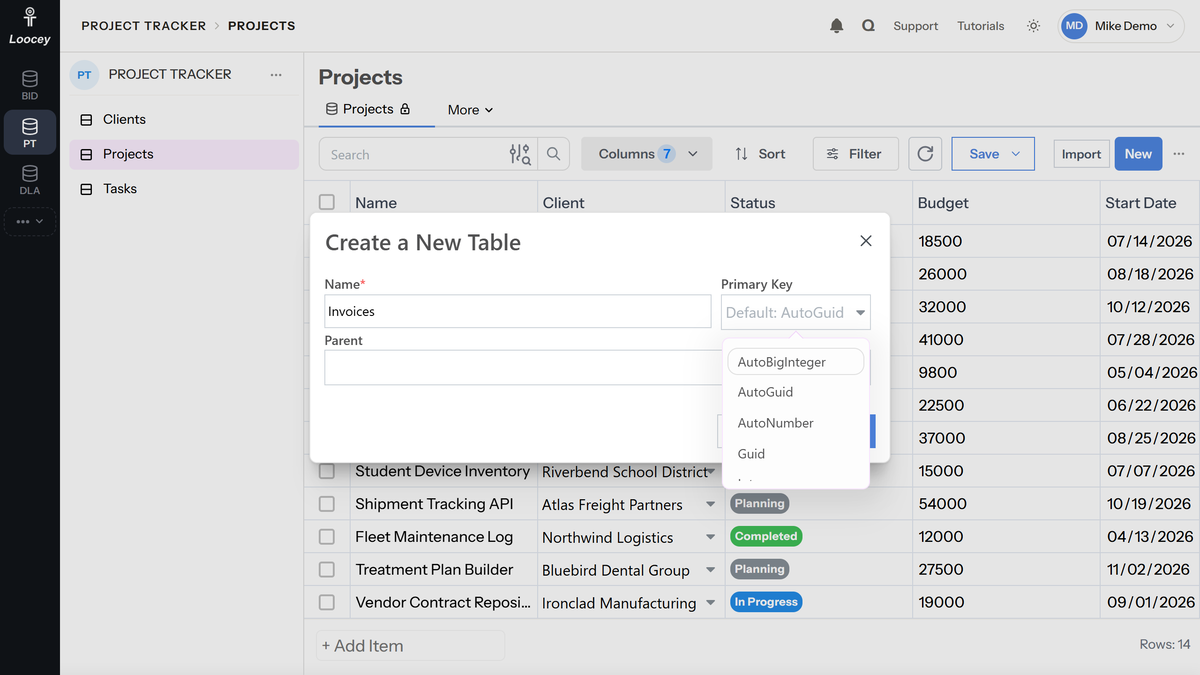Check the Treatment Plan Builder row

pos(327,569)
